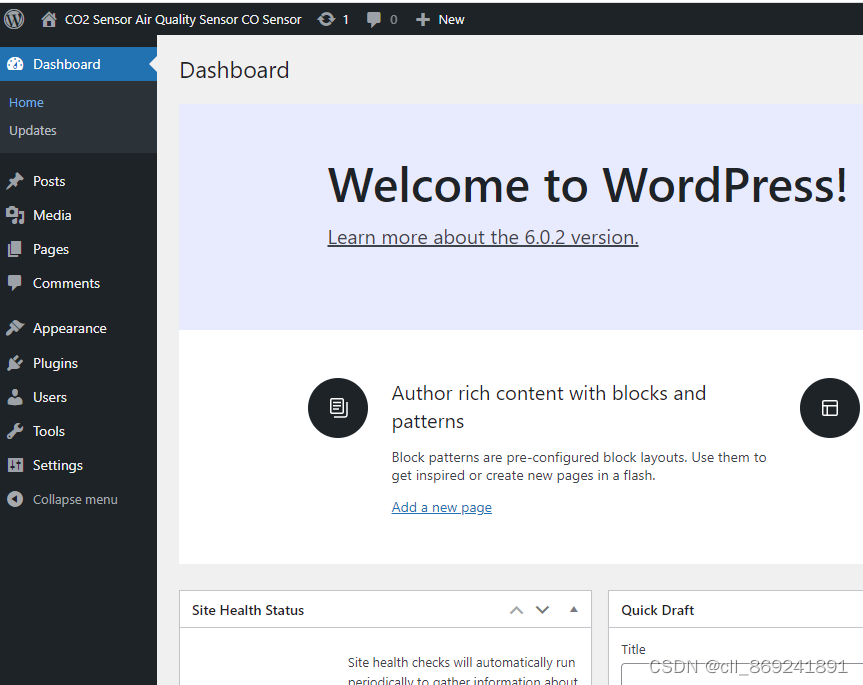
Task: Click the round layout template icon
Action: point(829,408)
